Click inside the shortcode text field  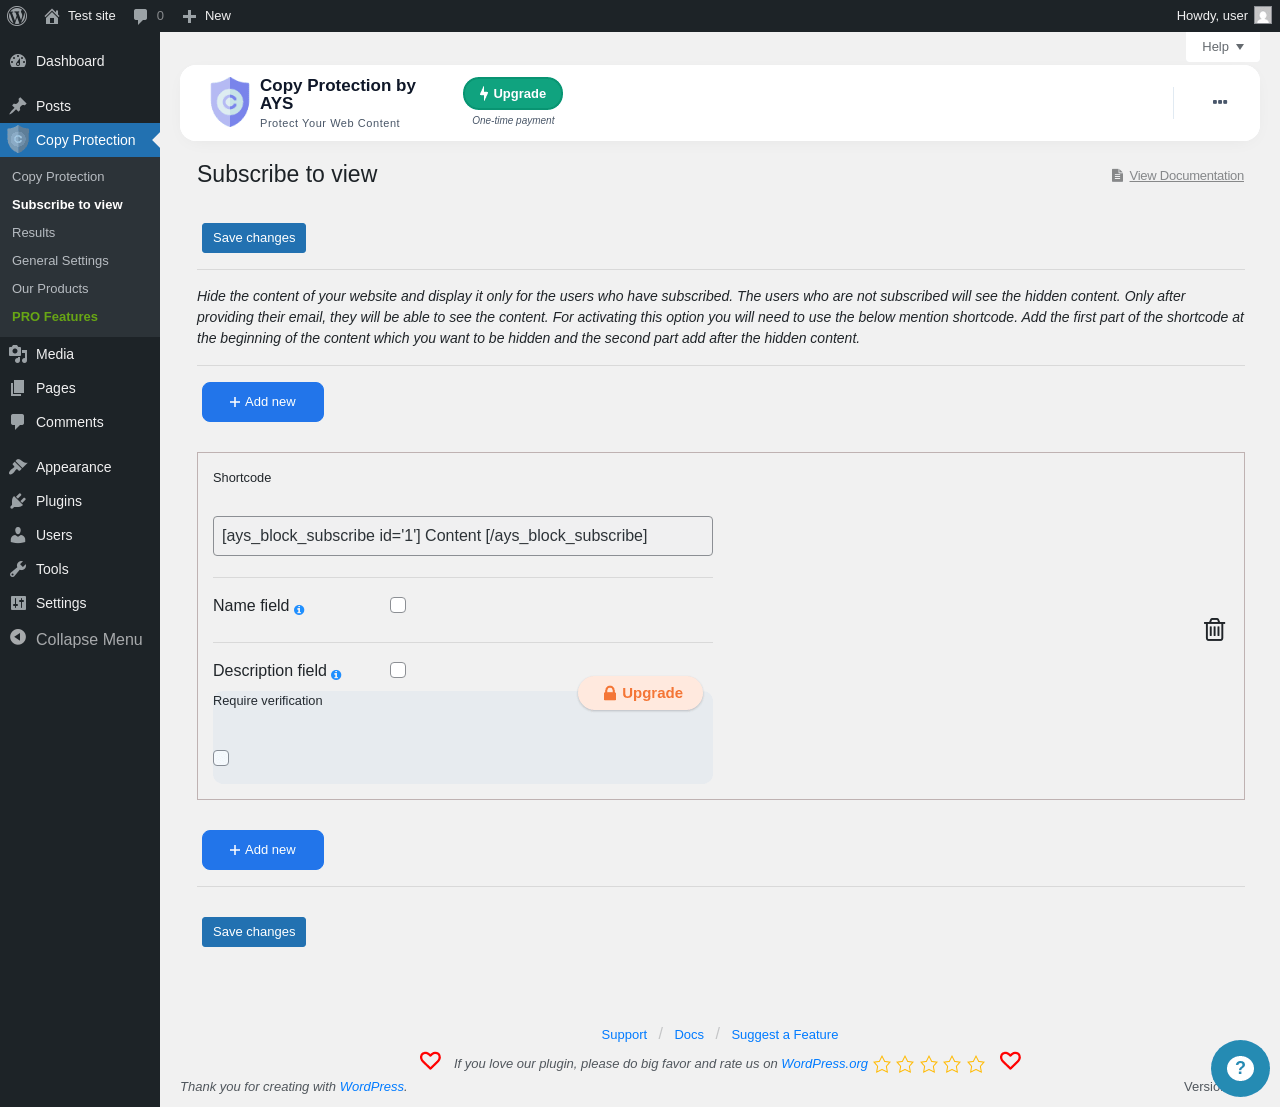point(463,536)
